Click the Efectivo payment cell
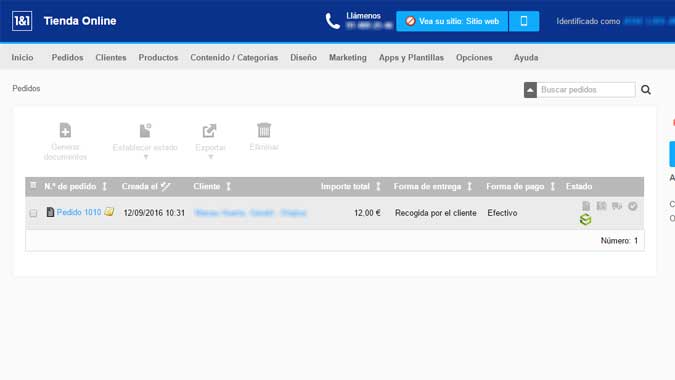This screenshot has height=380, width=675. [x=502, y=213]
